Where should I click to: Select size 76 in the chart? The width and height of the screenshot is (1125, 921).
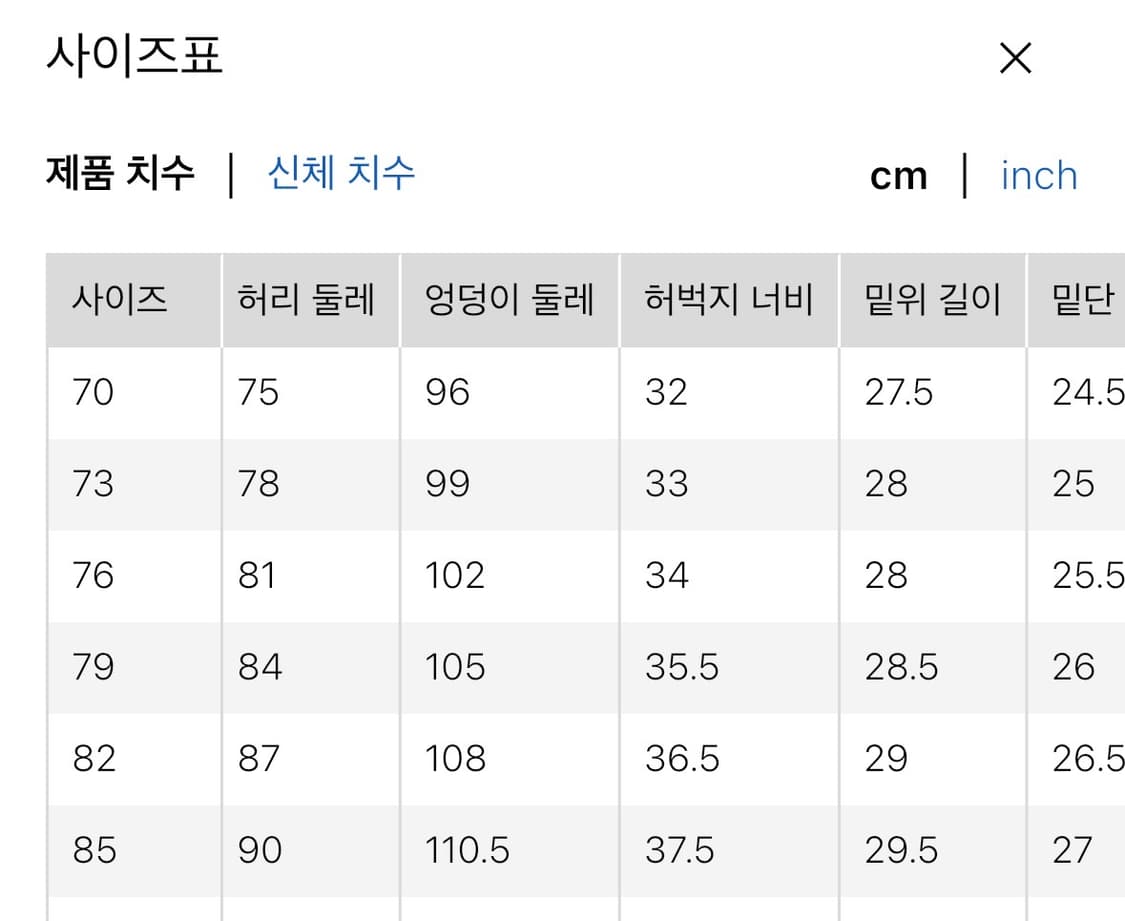pos(92,575)
